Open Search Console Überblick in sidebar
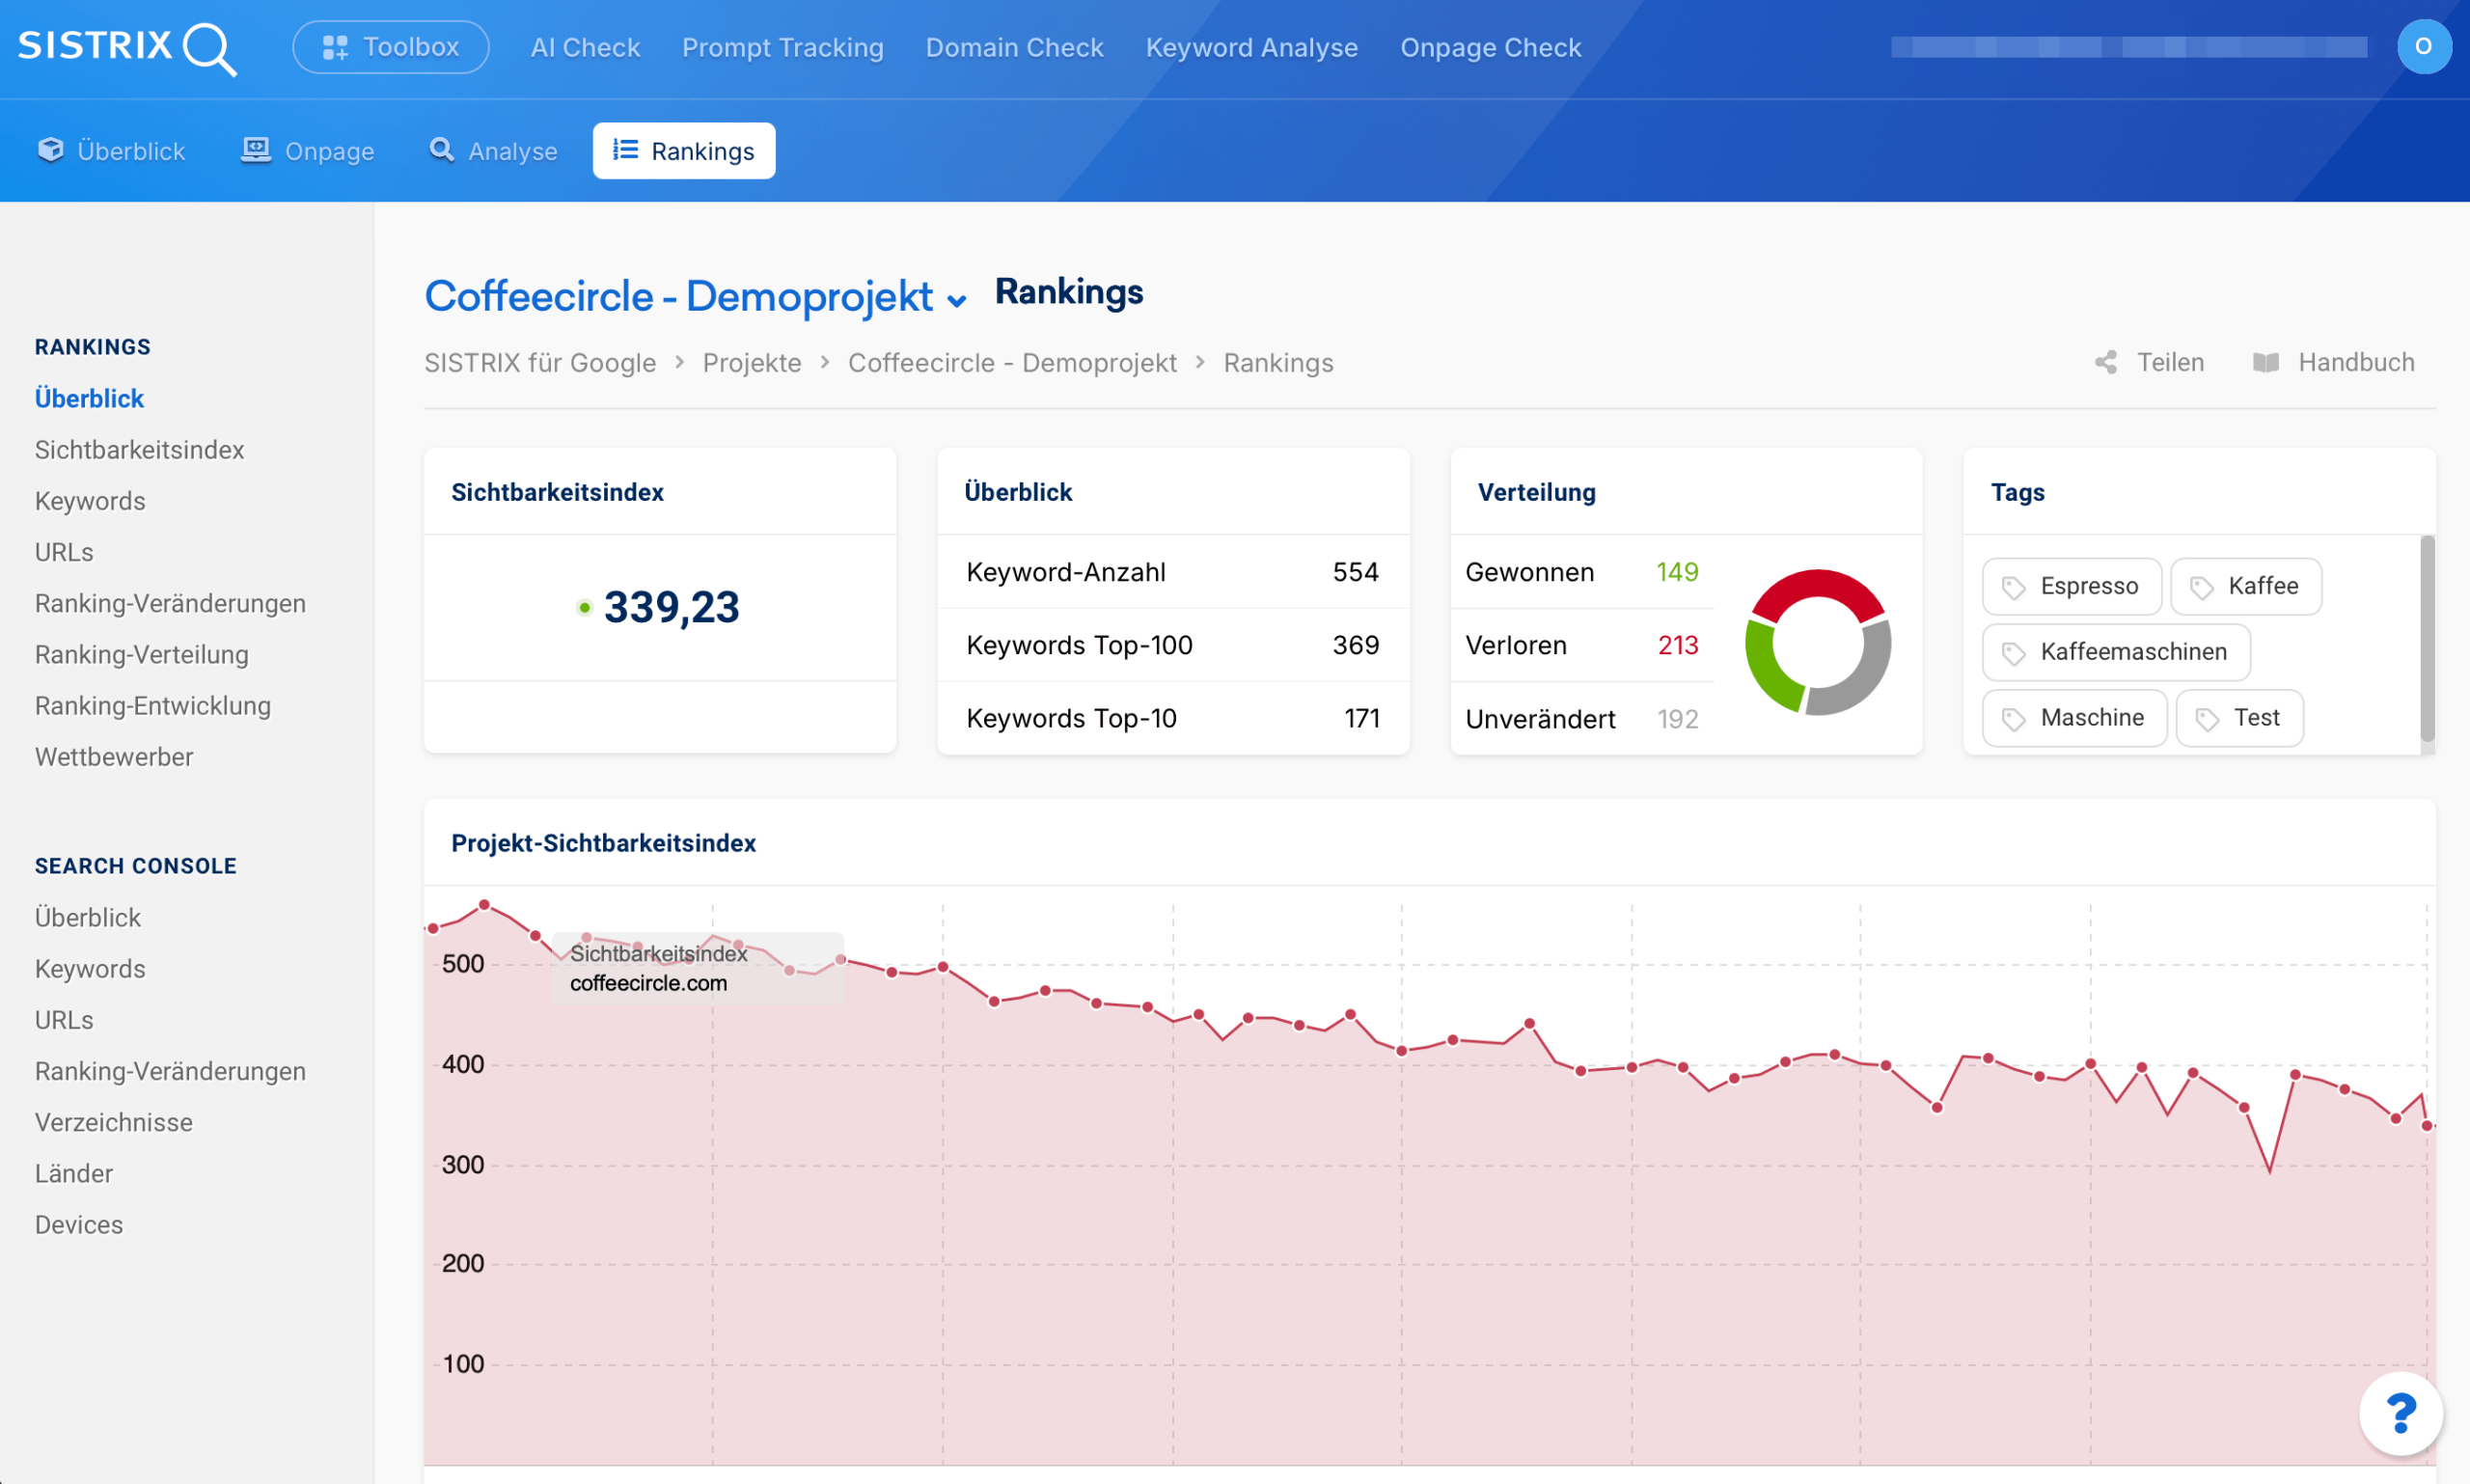 pos(88,917)
